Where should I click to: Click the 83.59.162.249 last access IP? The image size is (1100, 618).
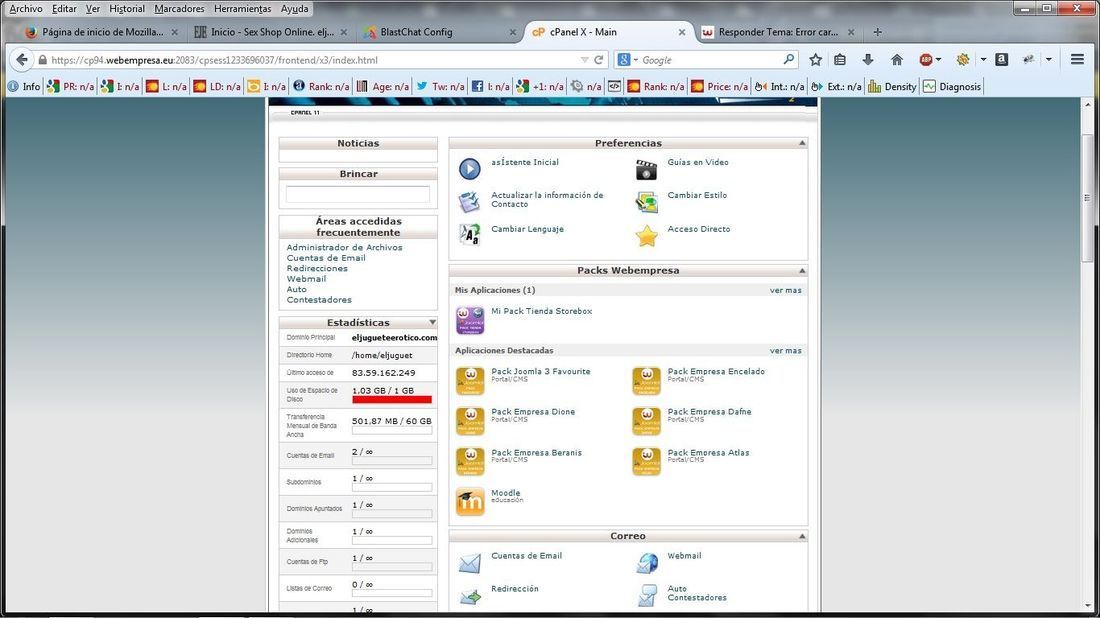[384, 372]
